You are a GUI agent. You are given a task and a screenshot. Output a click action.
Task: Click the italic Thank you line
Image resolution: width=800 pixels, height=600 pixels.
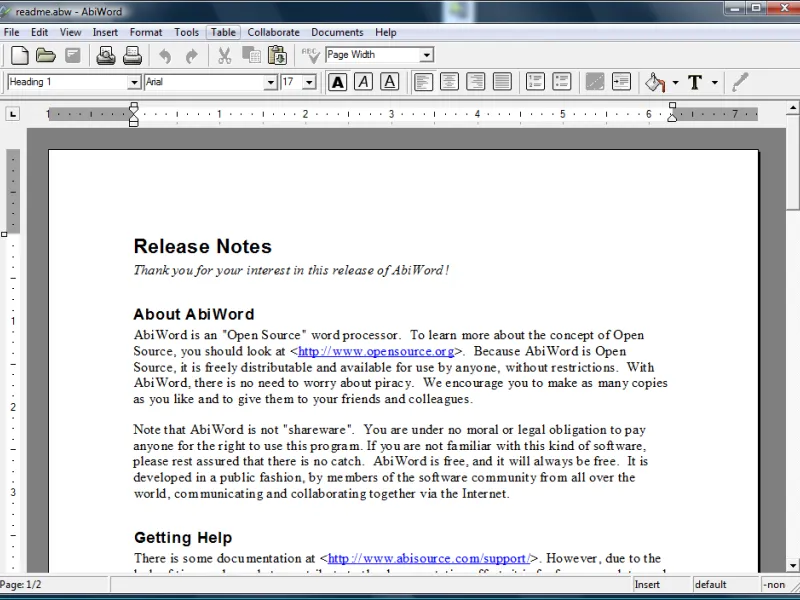point(291,270)
